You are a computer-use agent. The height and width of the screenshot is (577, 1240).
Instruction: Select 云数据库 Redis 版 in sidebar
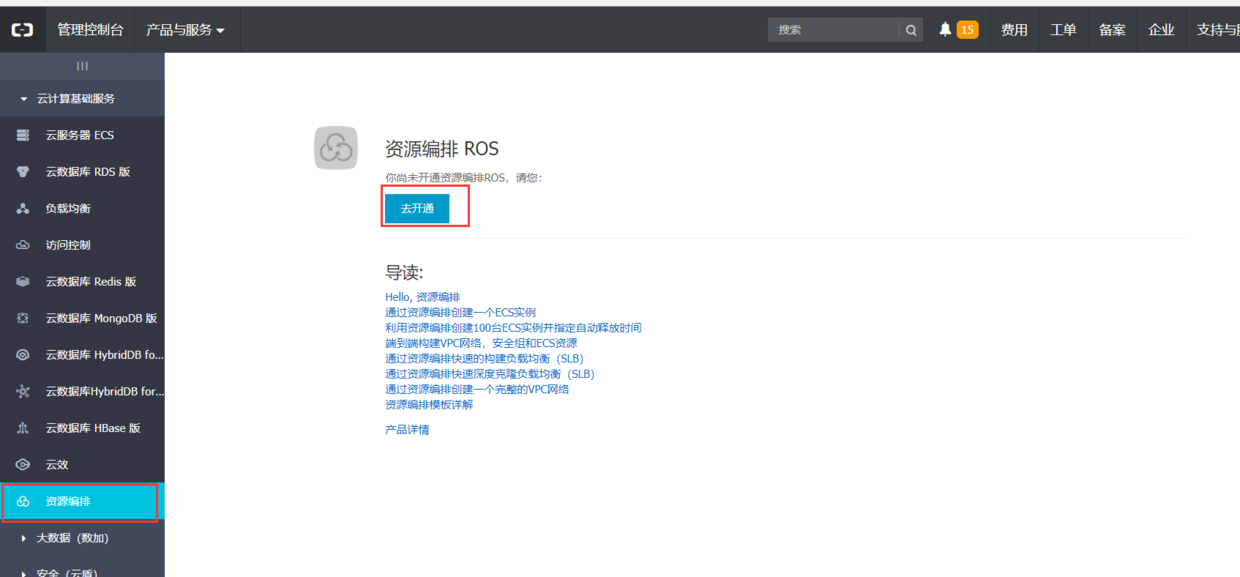[x=91, y=282]
